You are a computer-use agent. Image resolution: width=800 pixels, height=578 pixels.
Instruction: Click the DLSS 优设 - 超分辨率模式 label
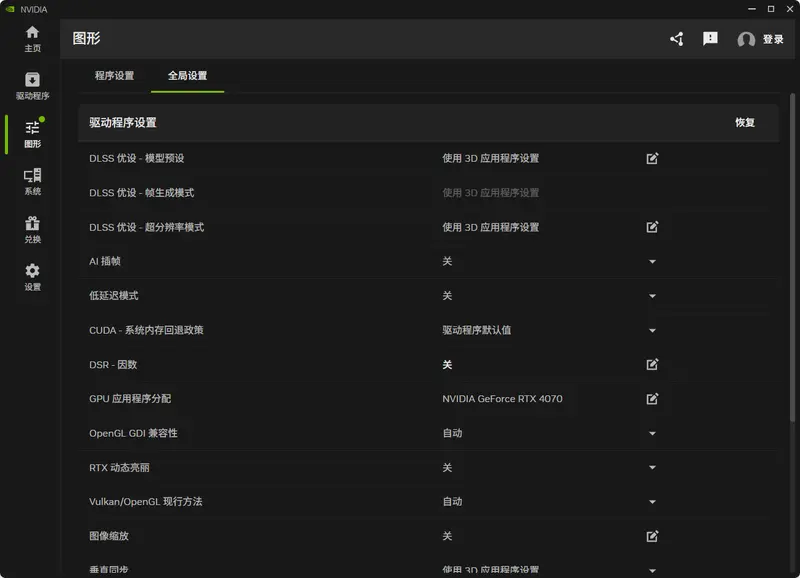(x=146, y=227)
